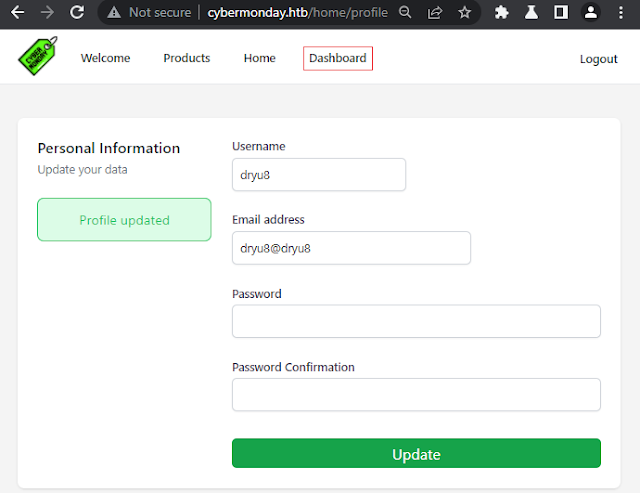Click the share page icon
The width and height of the screenshot is (640, 493).
coord(435,13)
